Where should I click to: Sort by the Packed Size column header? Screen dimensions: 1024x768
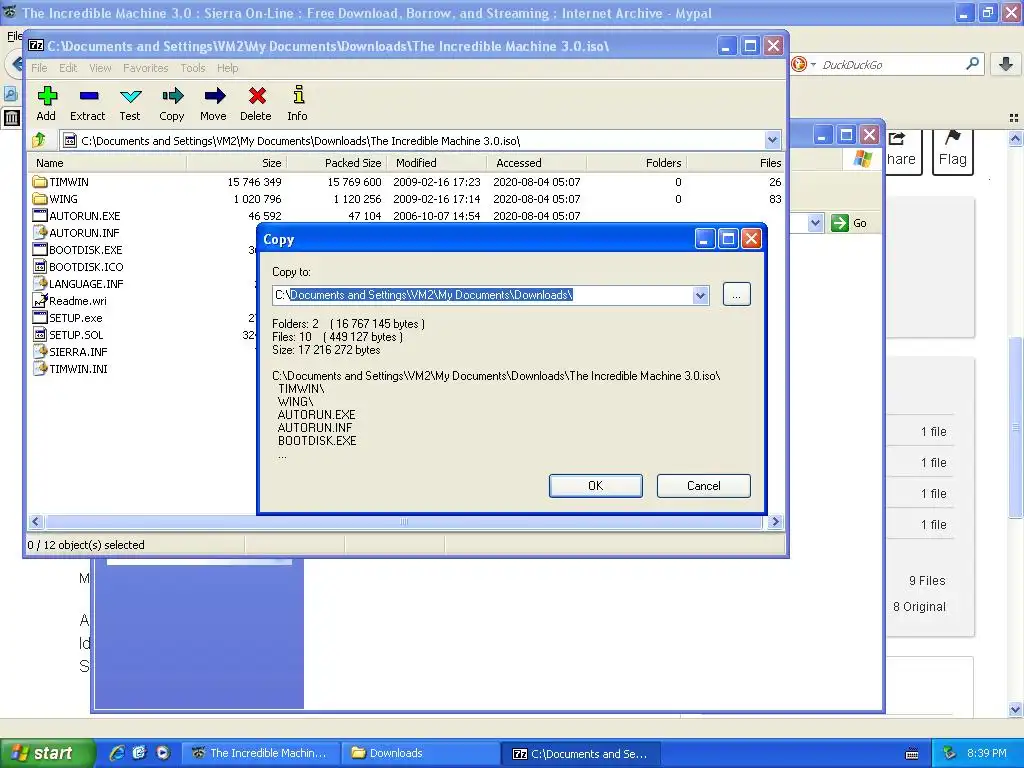click(337, 163)
